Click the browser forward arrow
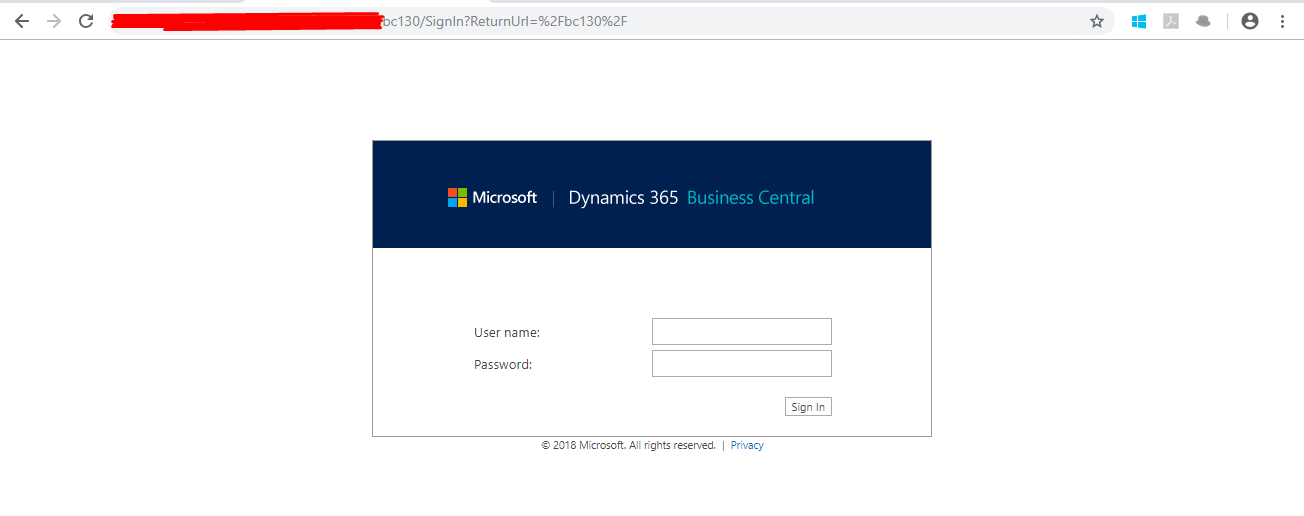The width and height of the screenshot is (1304, 516). click(x=54, y=21)
